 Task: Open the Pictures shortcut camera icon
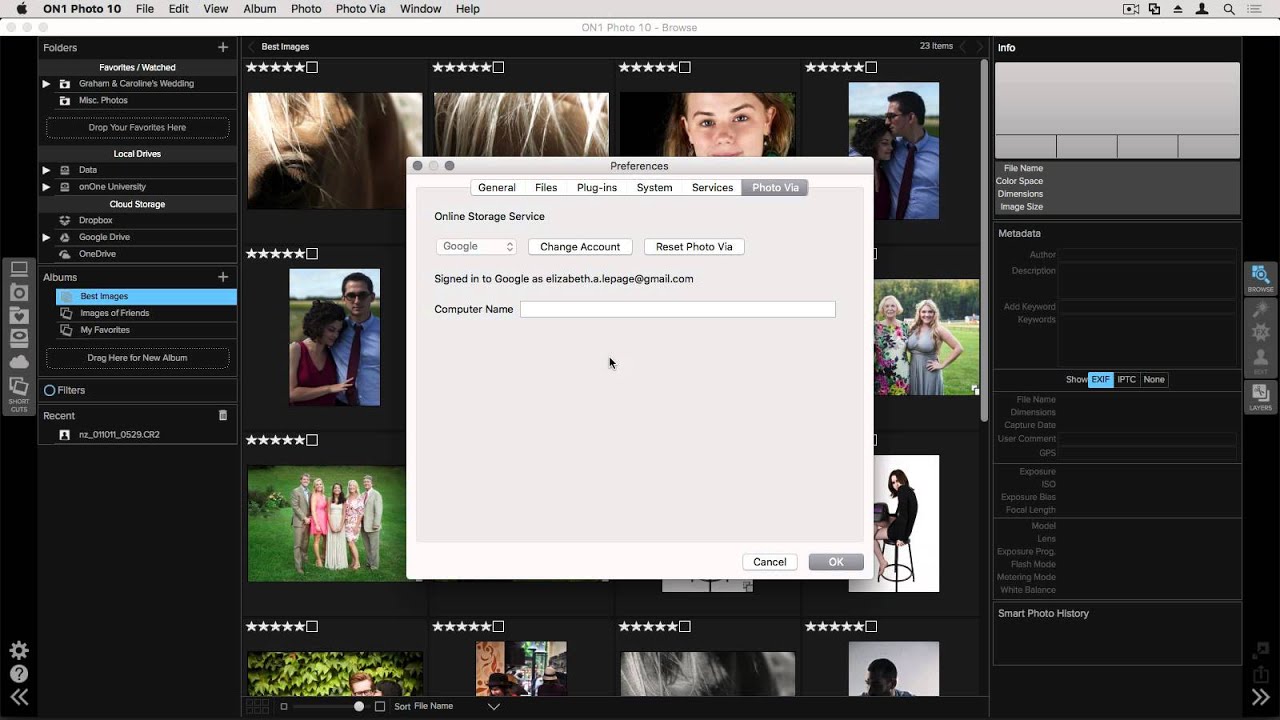[x=19, y=292]
